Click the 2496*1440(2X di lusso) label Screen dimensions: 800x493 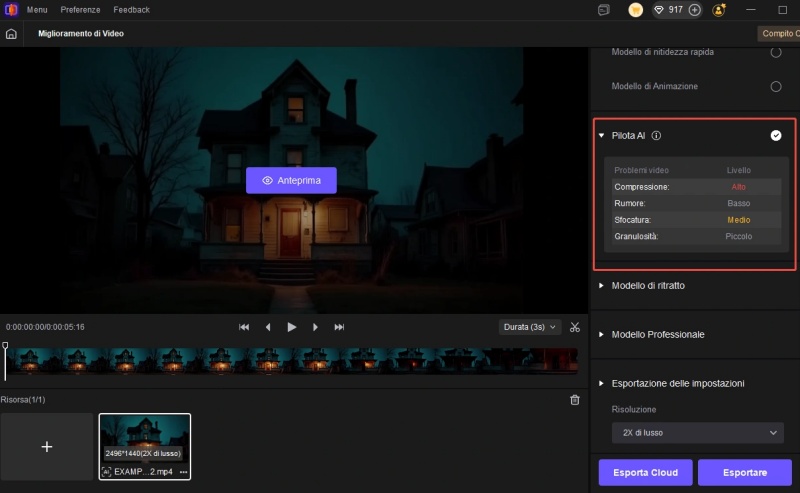tap(143, 453)
